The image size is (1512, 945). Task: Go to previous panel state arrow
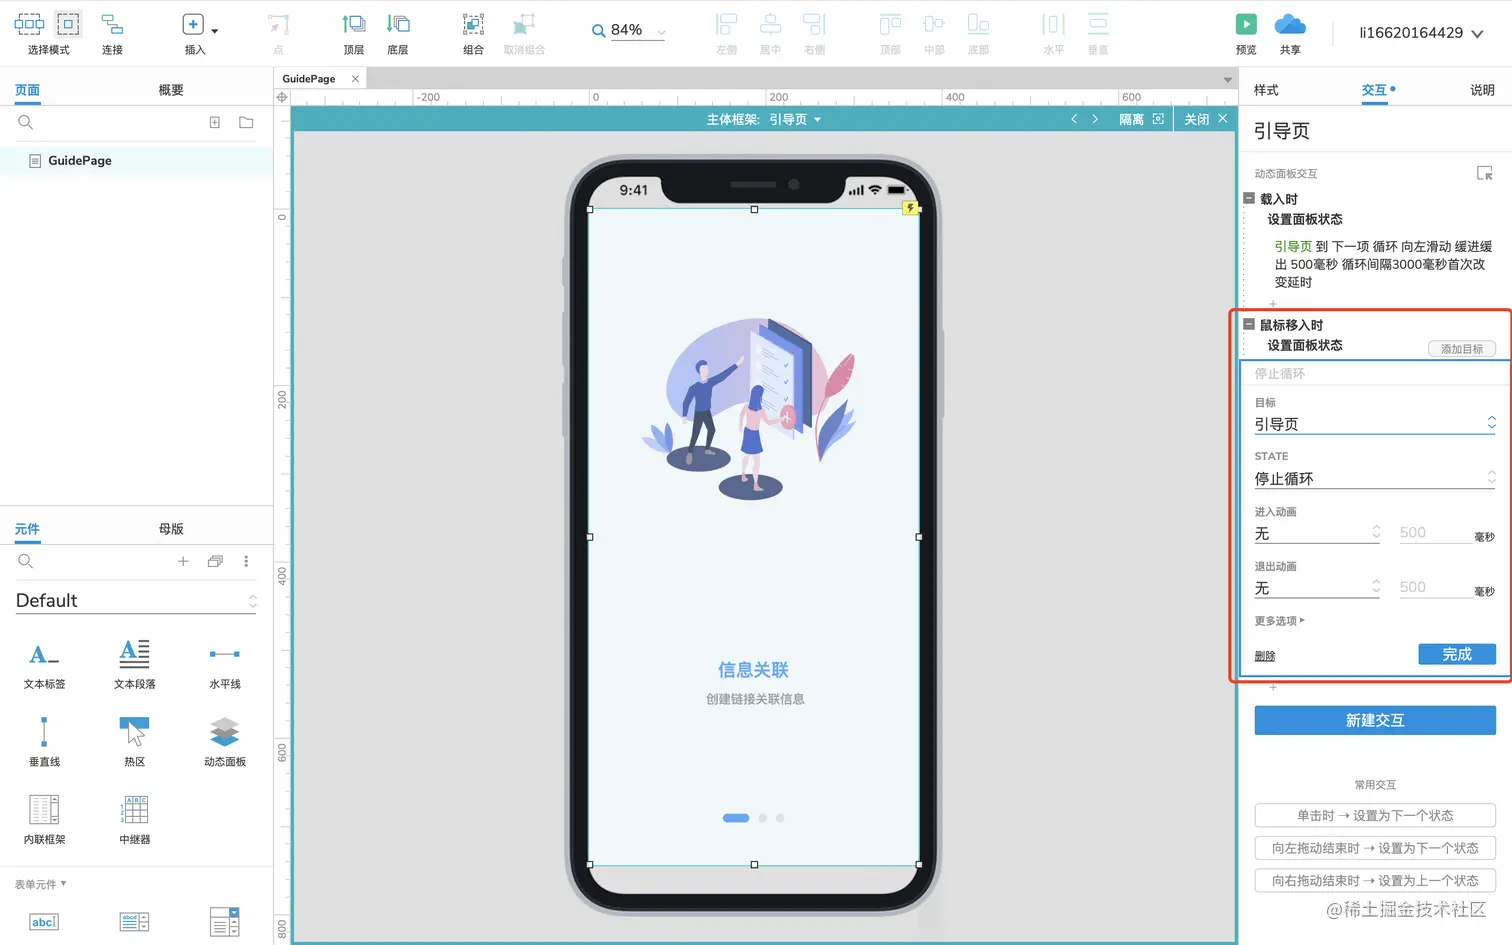coord(1074,119)
